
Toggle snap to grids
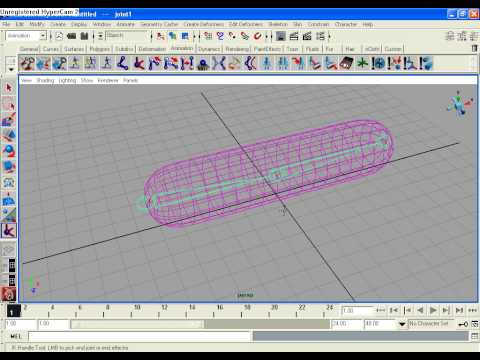pyautogui.click(x=208, y=36)
